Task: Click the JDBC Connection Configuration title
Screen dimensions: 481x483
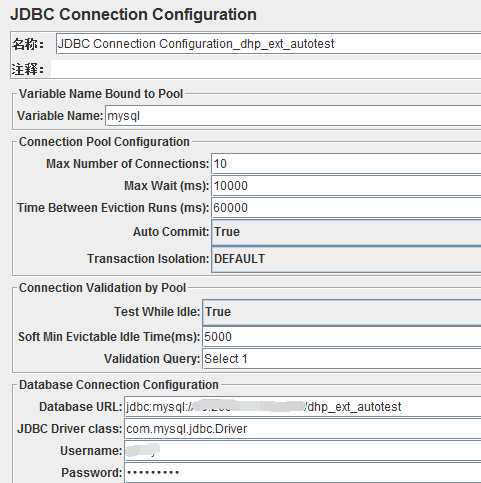Action: (133, 15)
